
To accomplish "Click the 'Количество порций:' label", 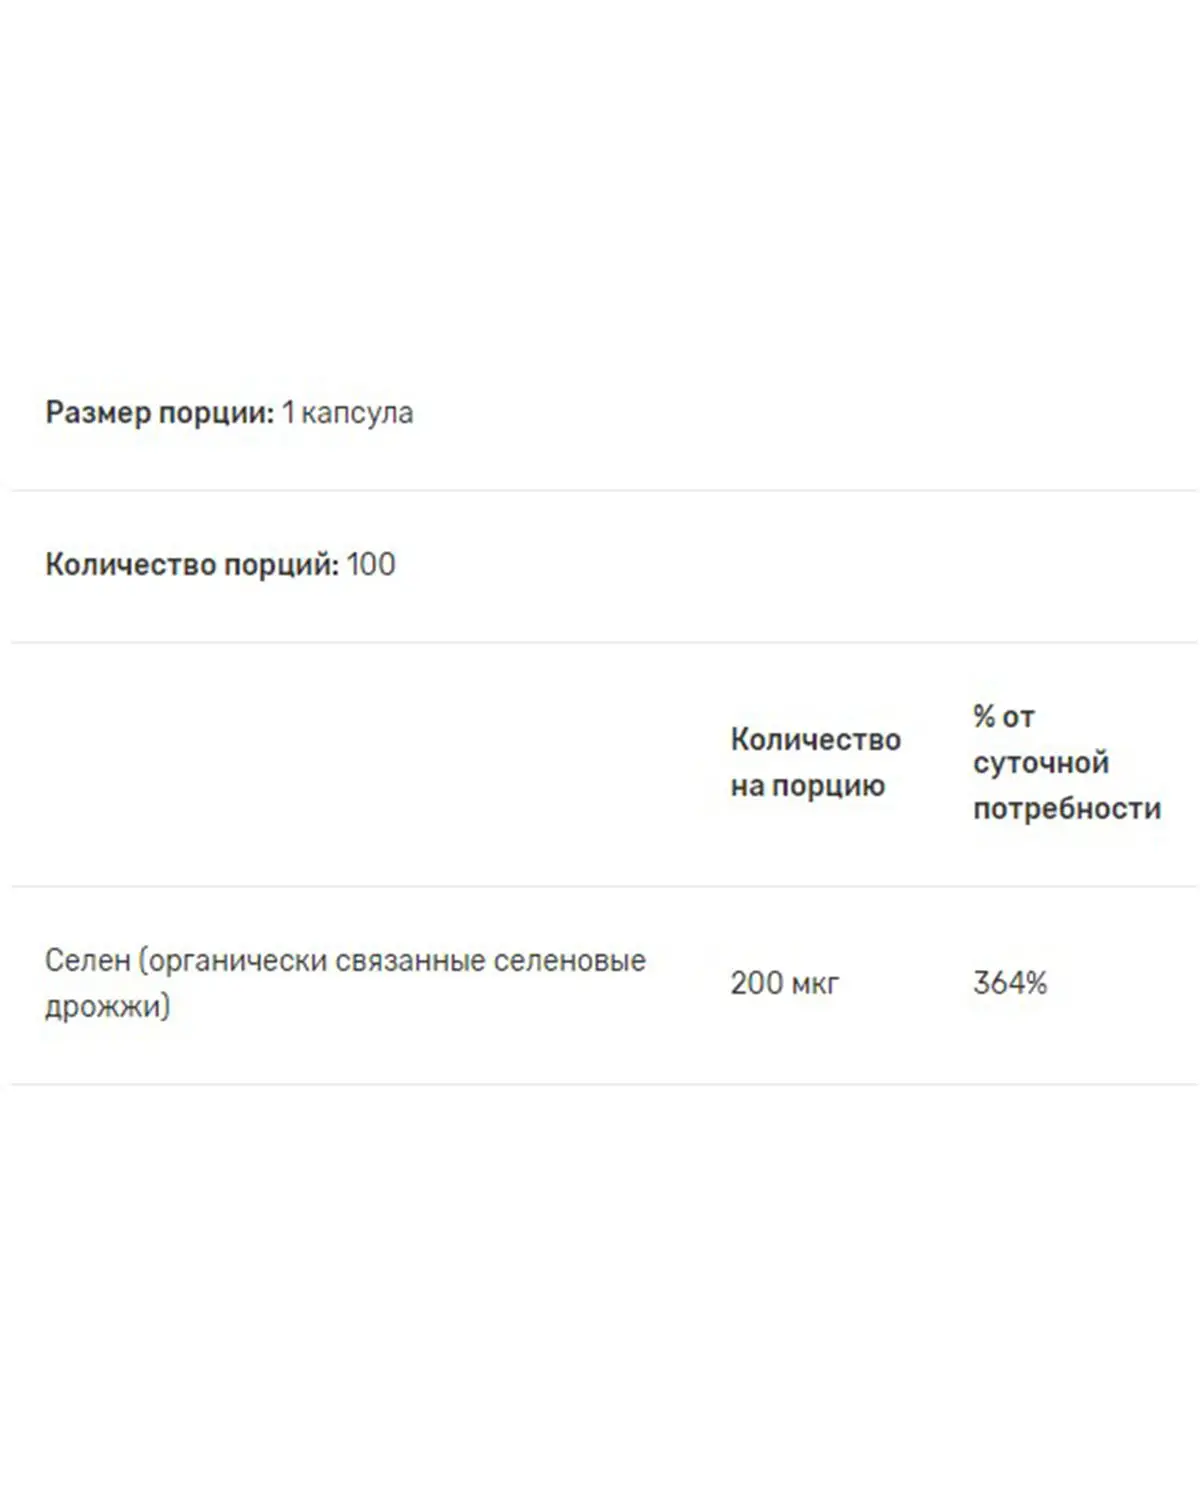I will pos(192,565).
